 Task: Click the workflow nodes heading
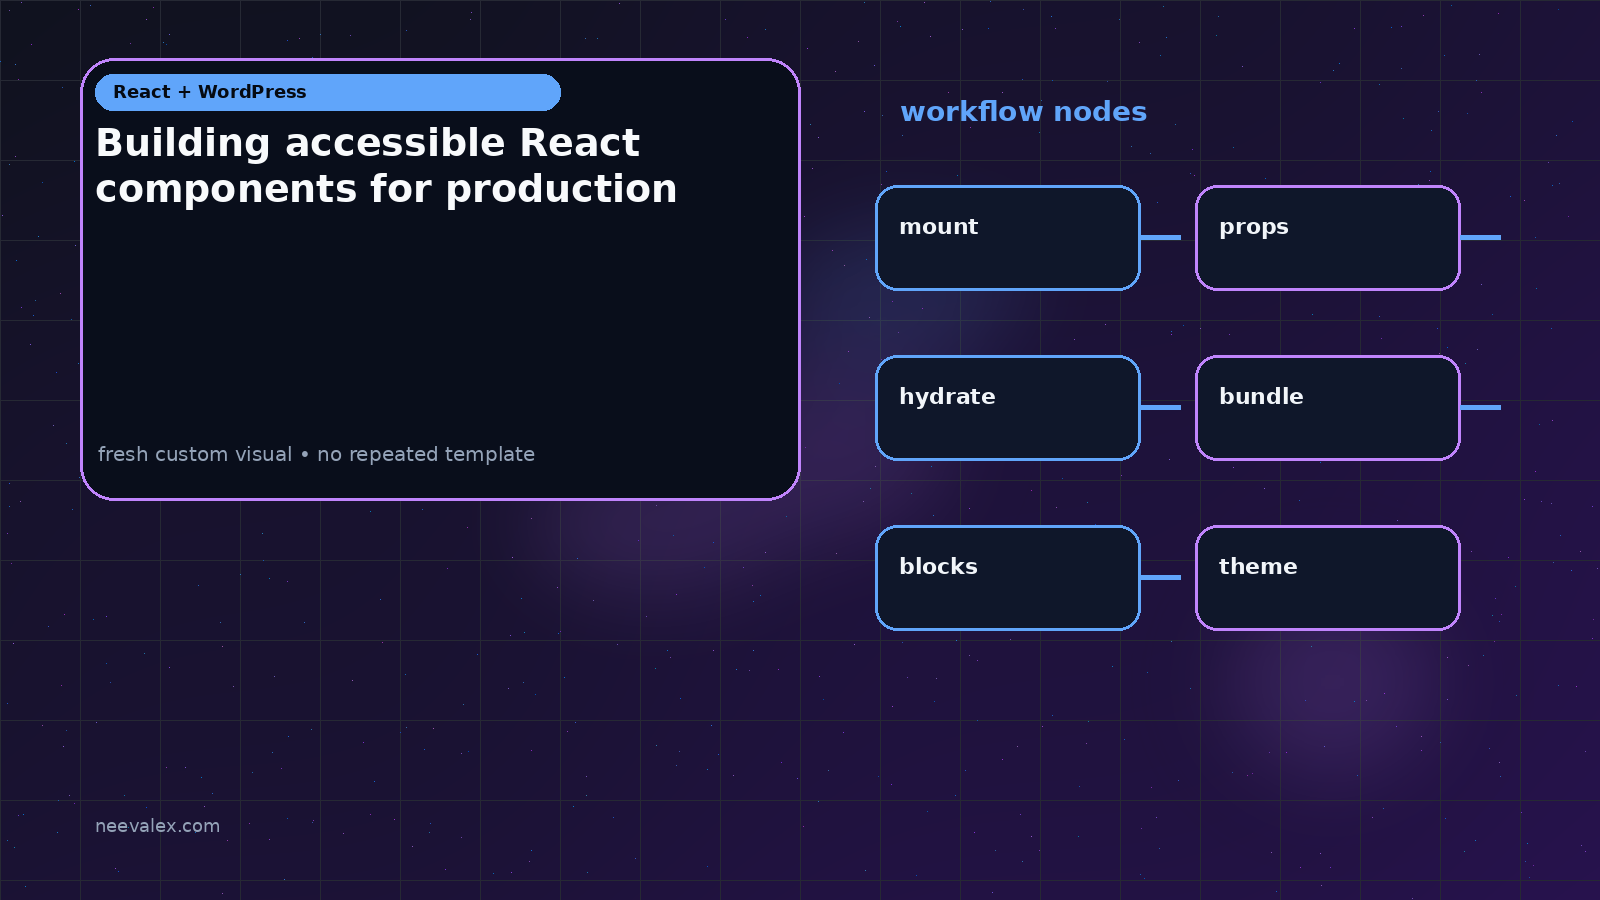[x=1023, y=112]
